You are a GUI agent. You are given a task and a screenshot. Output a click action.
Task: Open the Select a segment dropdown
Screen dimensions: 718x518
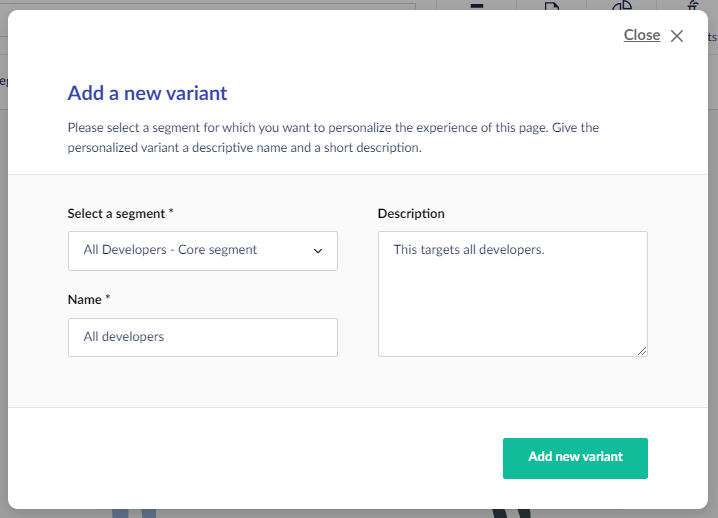point(202,250)
